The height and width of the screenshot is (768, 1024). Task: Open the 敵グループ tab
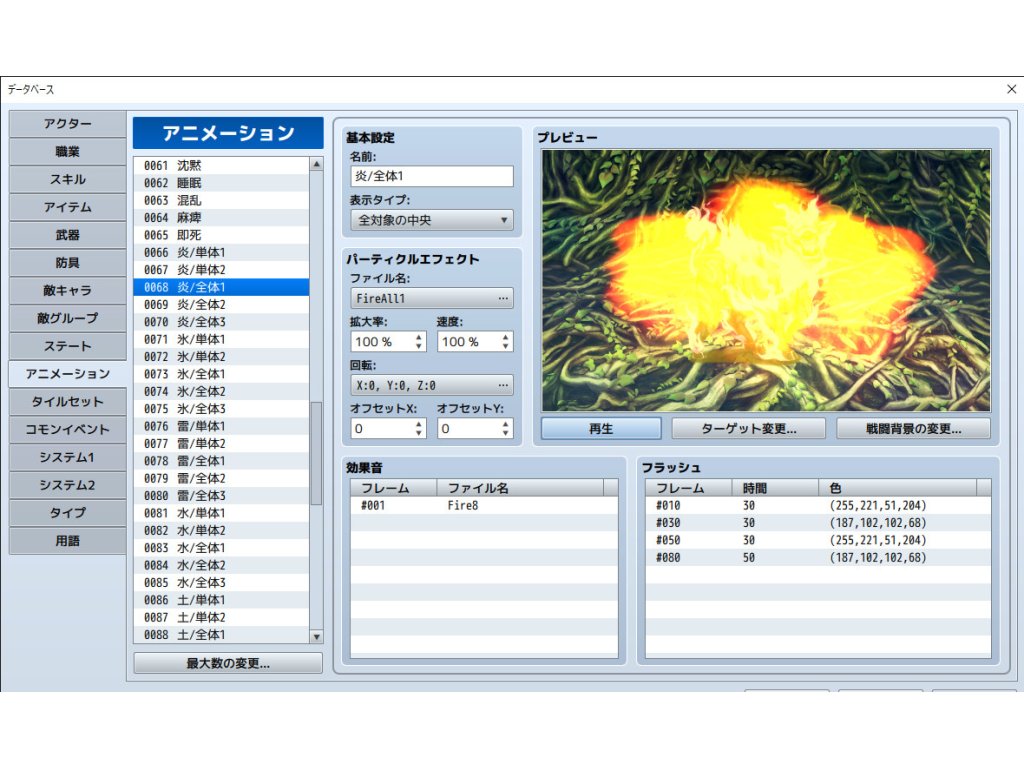(x=68, y=318)
